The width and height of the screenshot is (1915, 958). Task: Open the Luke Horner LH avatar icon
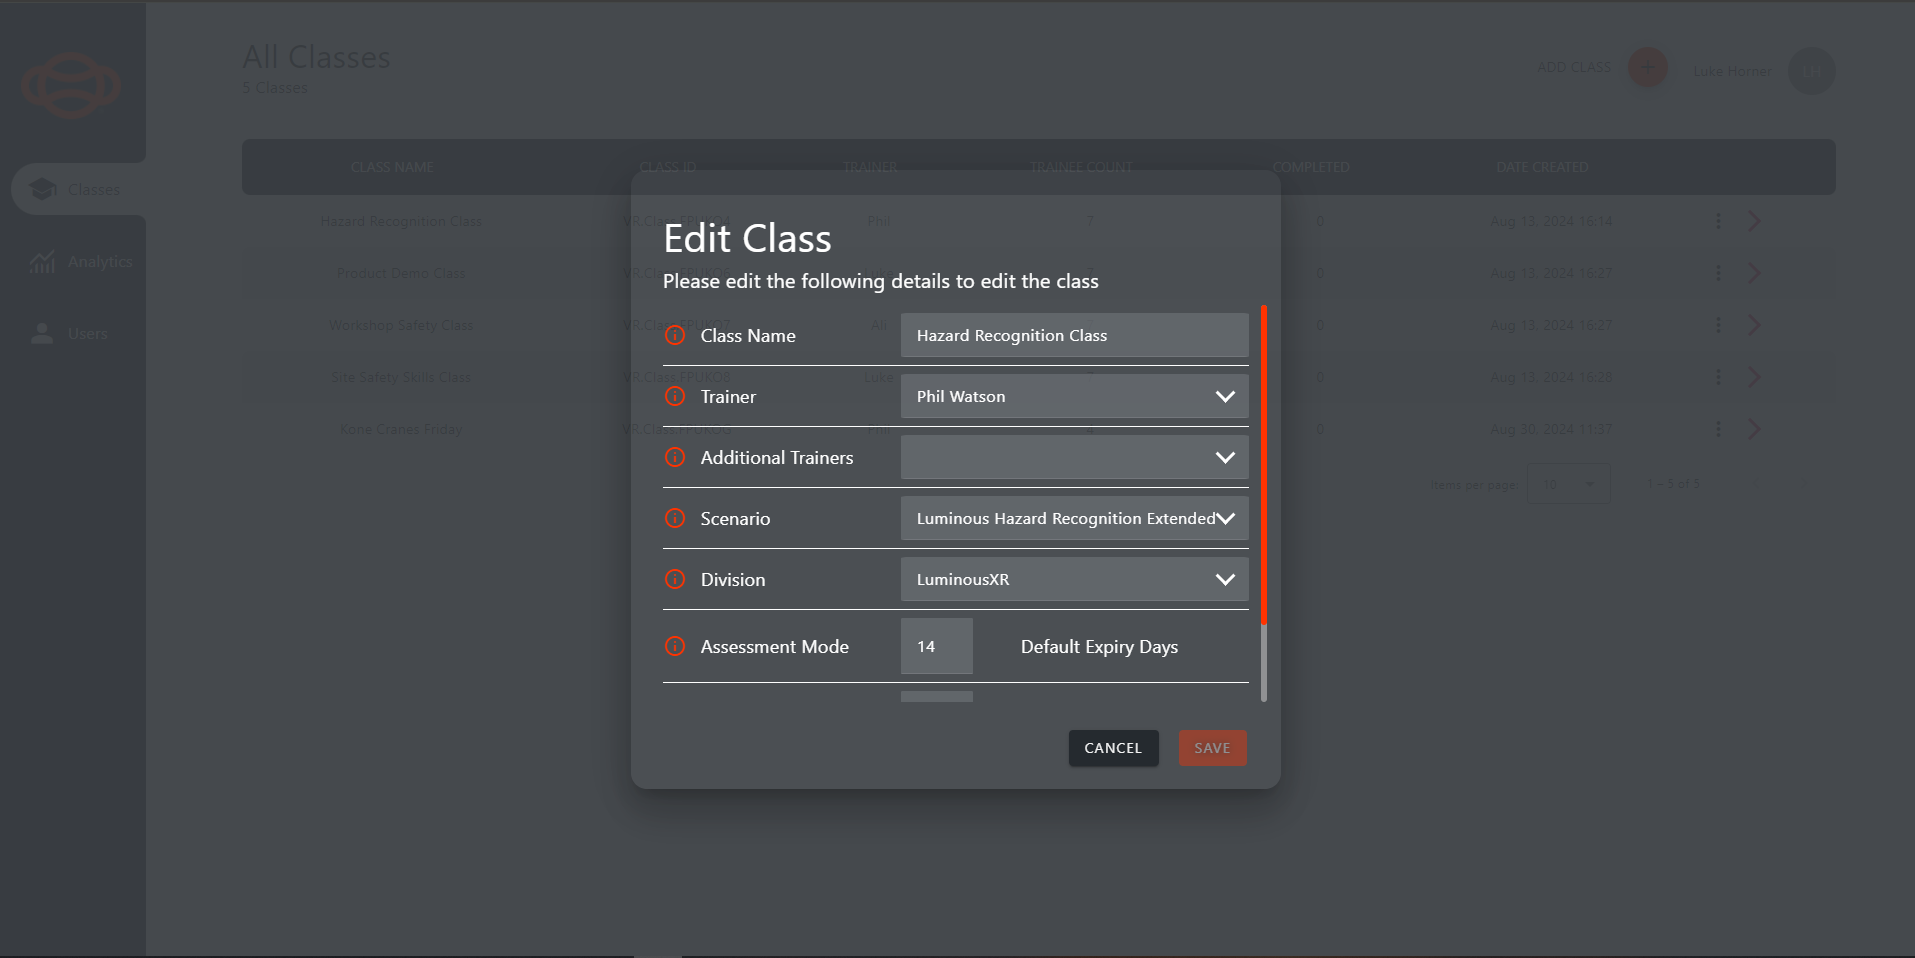(x=1810, y=71)
